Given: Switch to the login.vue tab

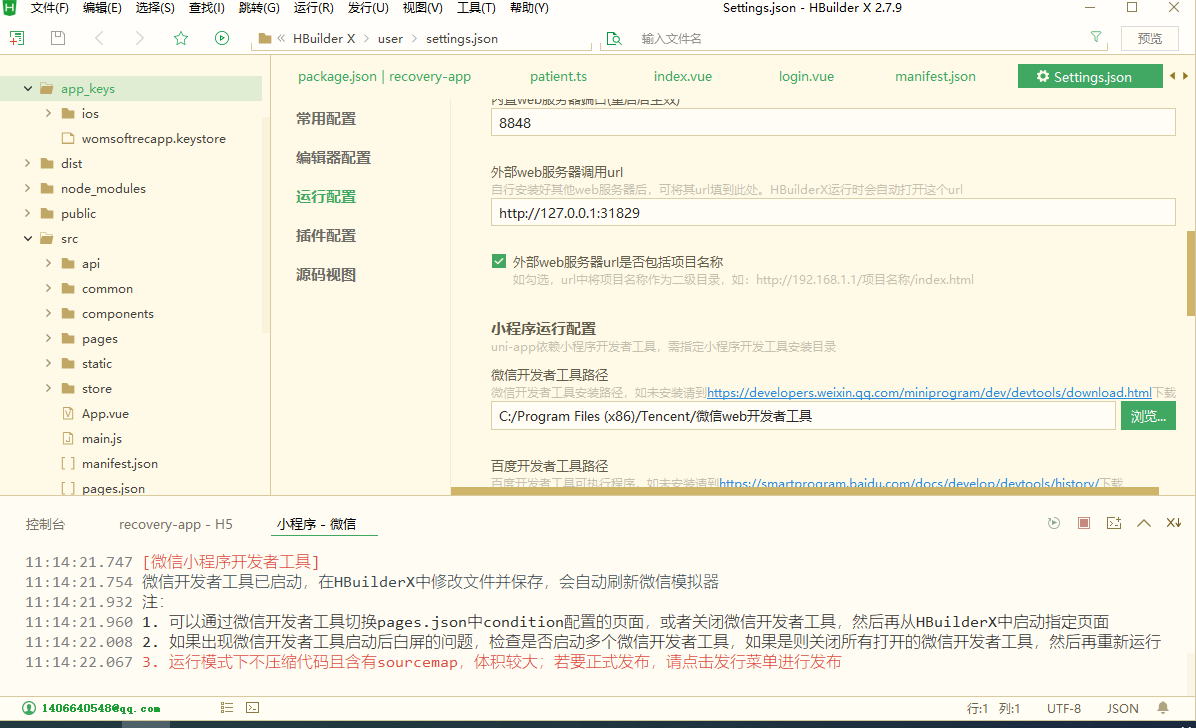Looking at the screenshot, I should (806, 76).
